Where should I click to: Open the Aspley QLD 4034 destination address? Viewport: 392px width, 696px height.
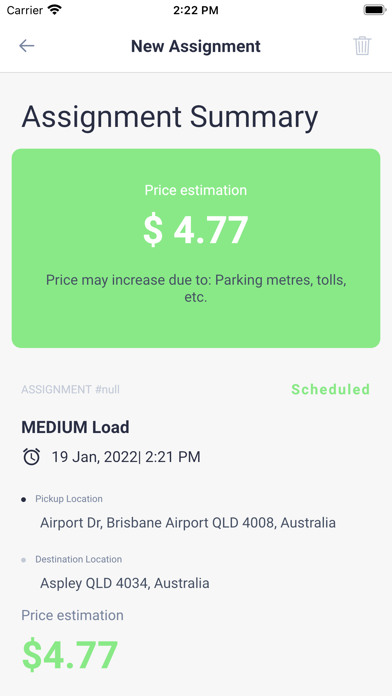click(x=125, y=583)
